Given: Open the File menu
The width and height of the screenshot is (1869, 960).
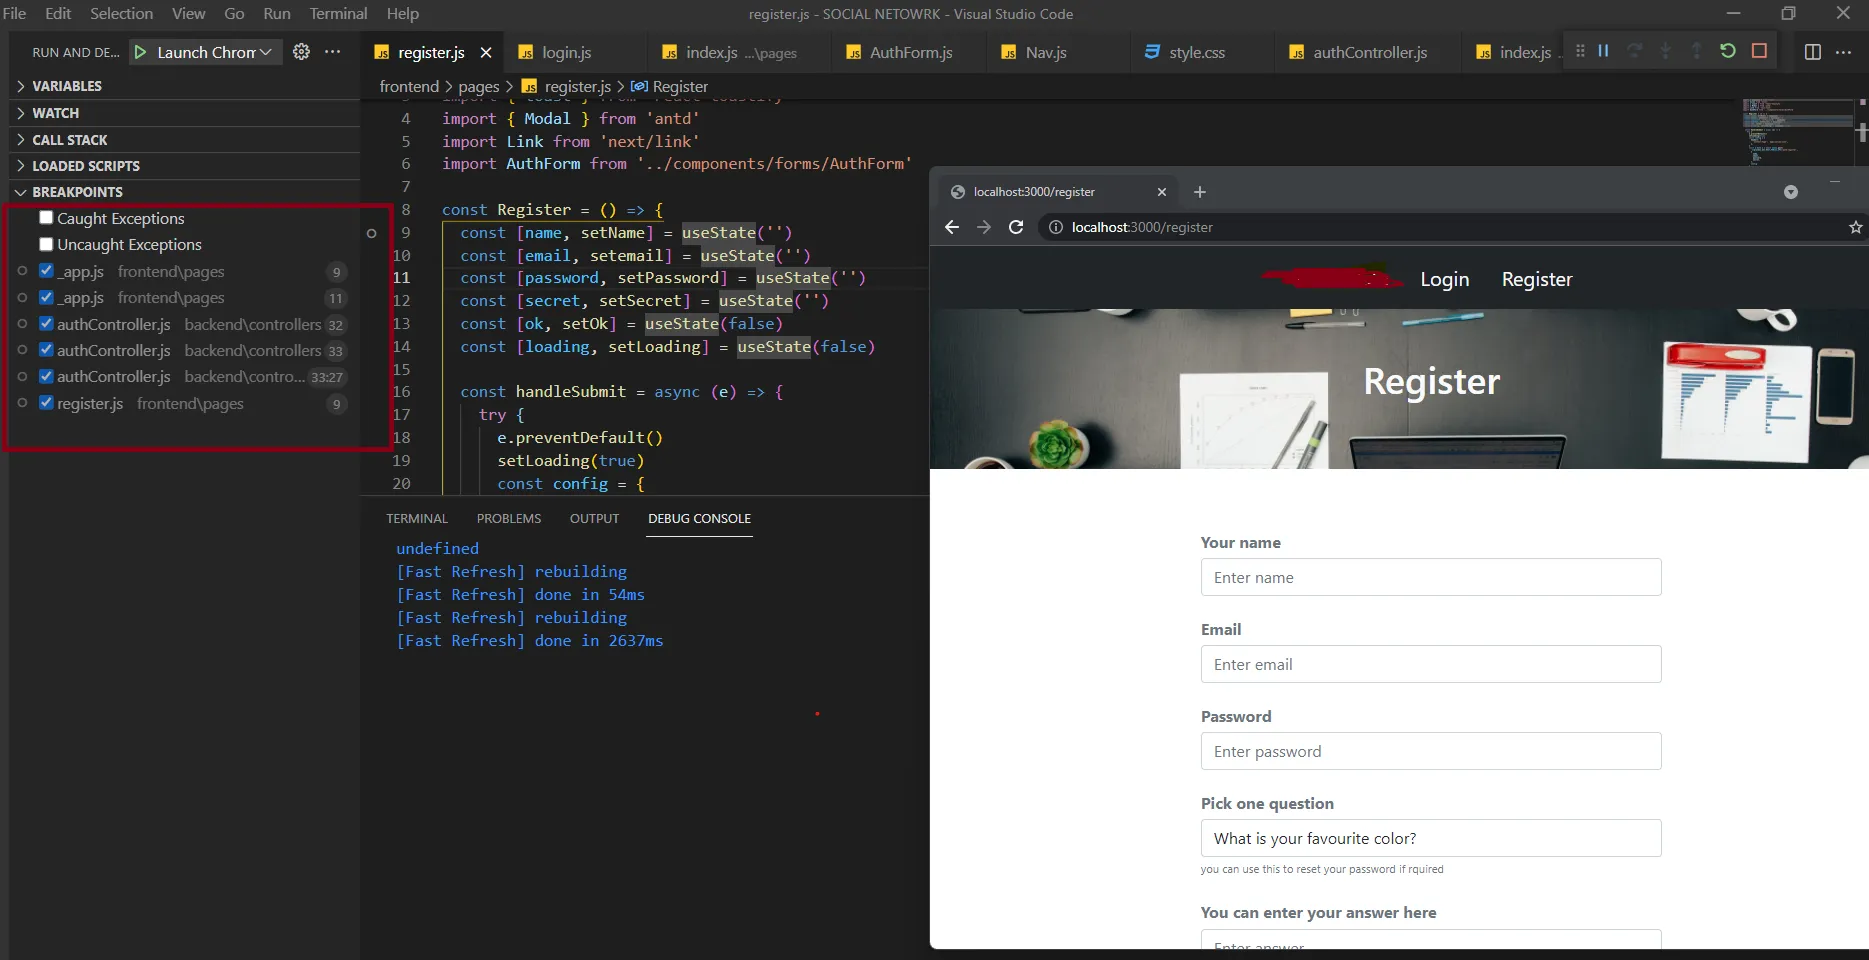Looking at the screenshot, I should [15, 14].
